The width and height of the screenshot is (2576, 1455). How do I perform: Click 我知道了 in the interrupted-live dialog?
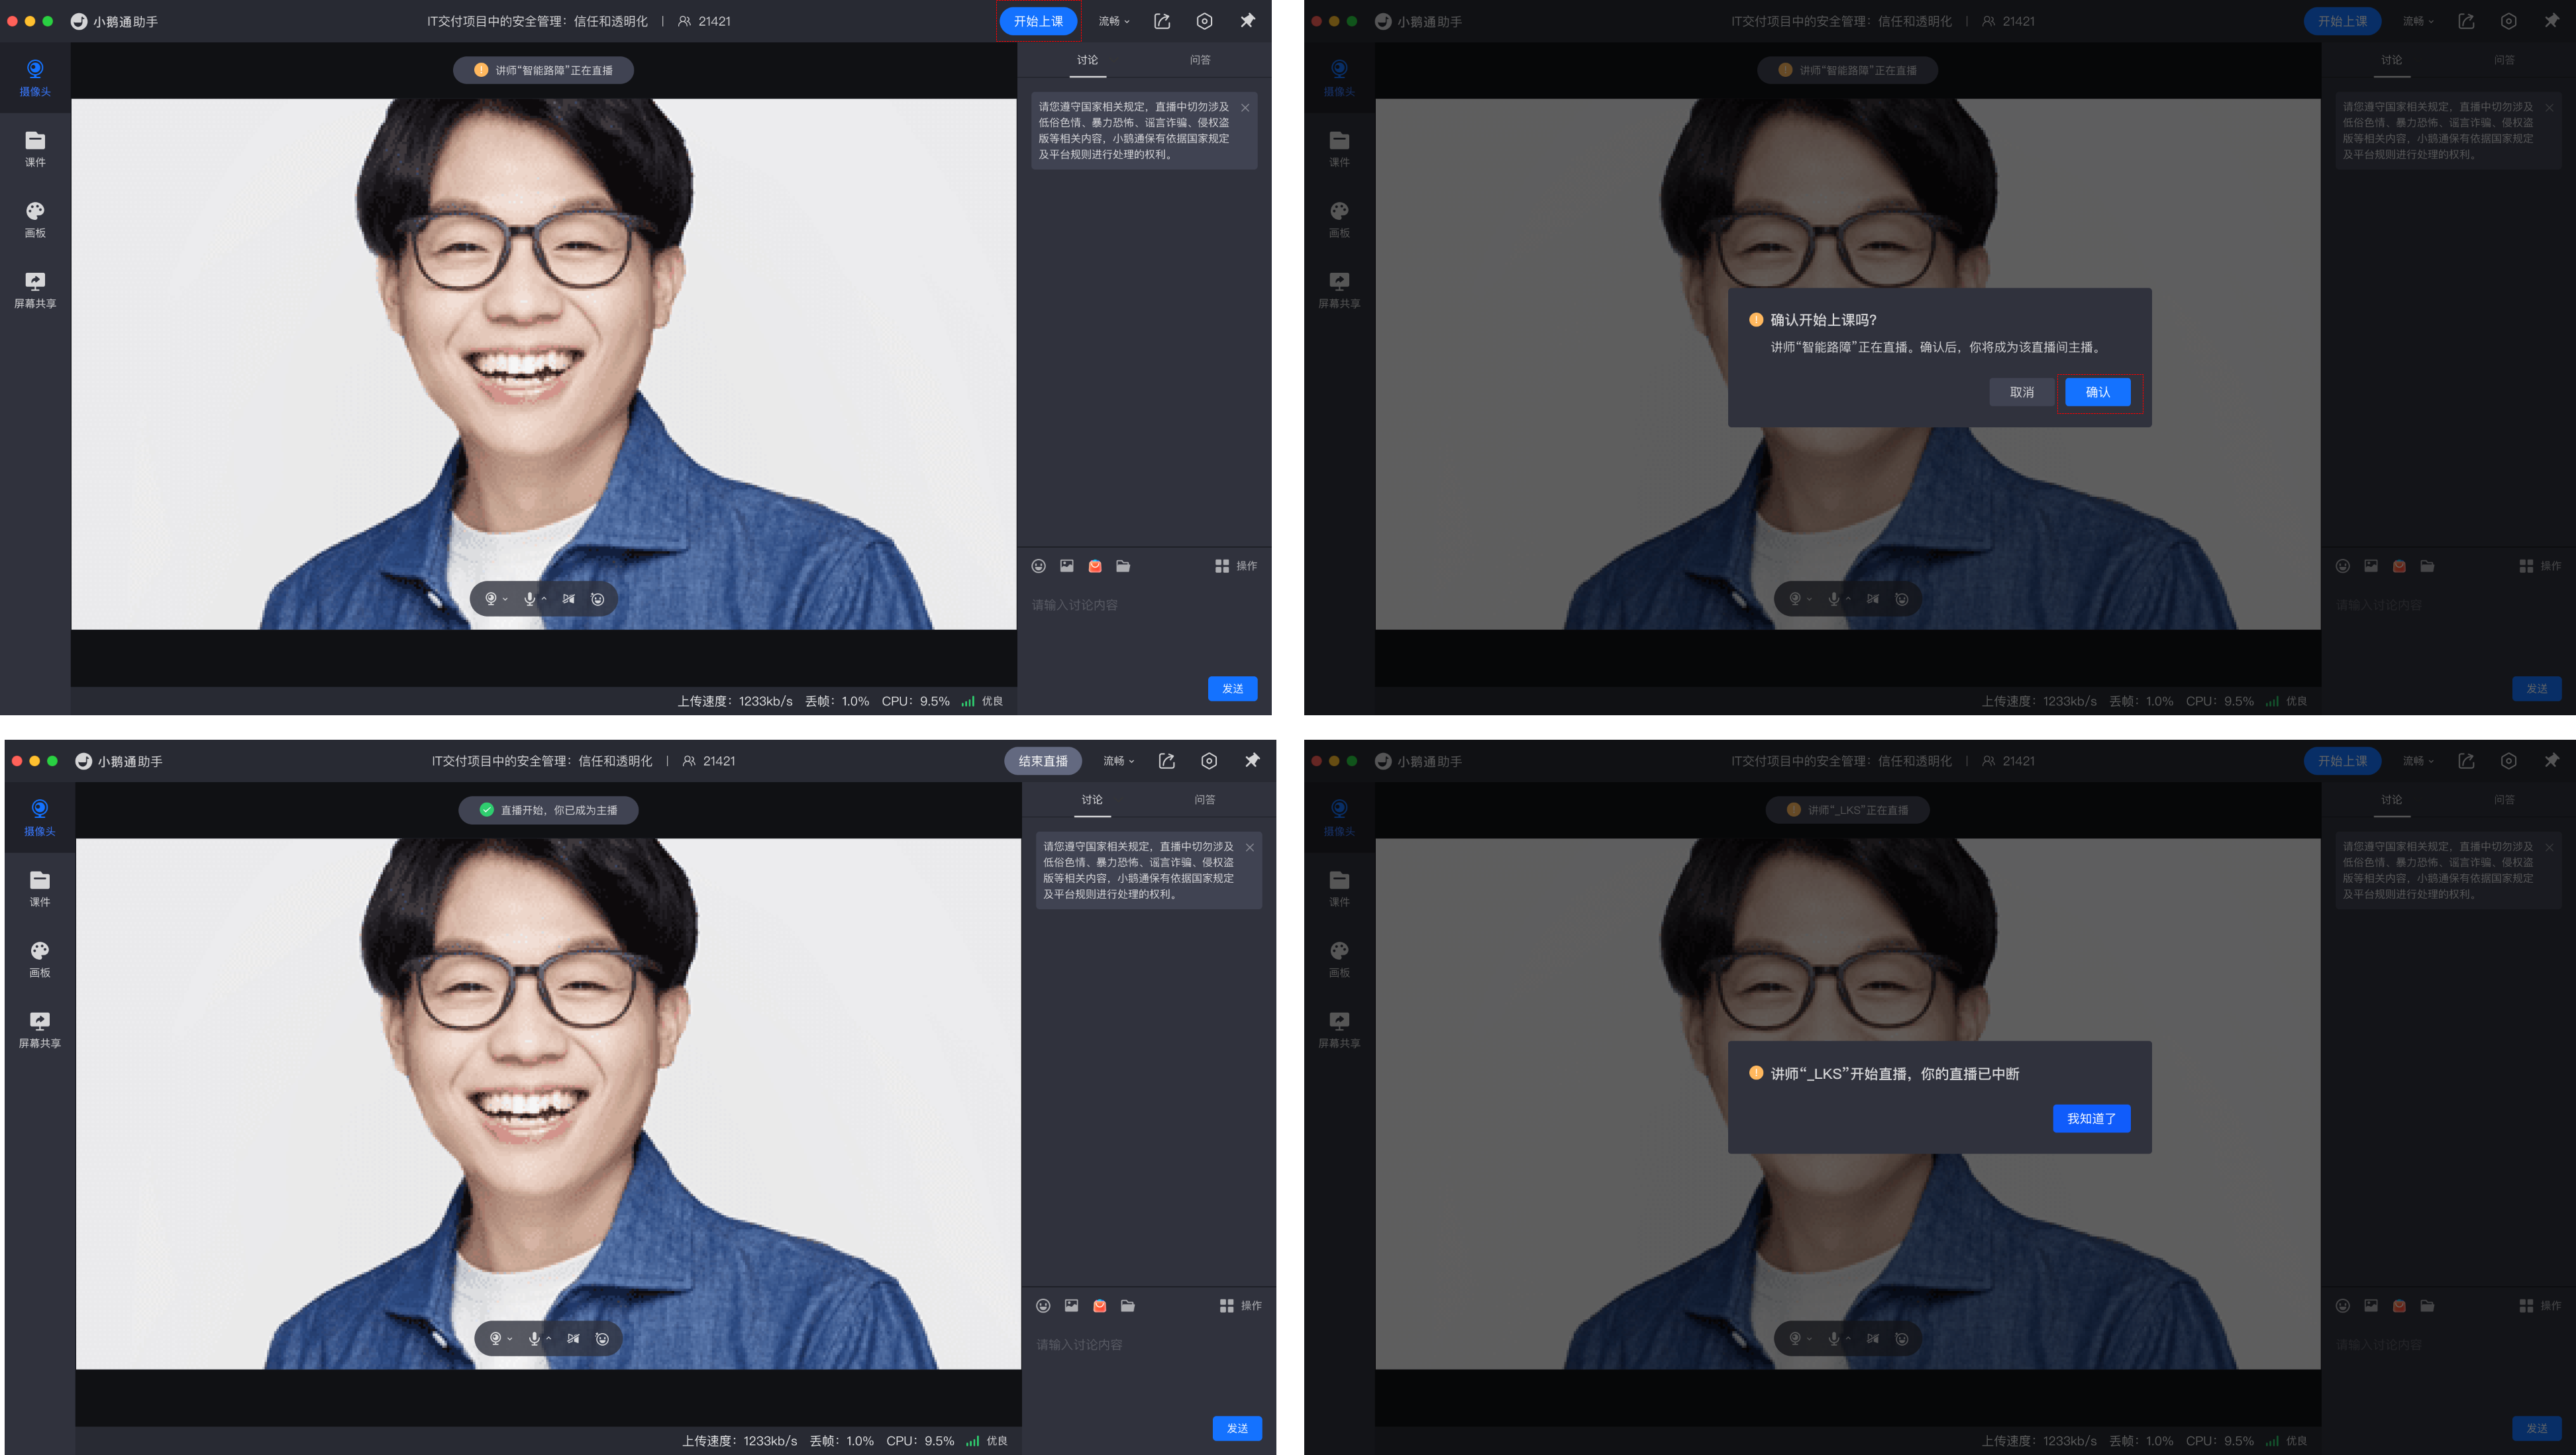pos(2091,1118)
